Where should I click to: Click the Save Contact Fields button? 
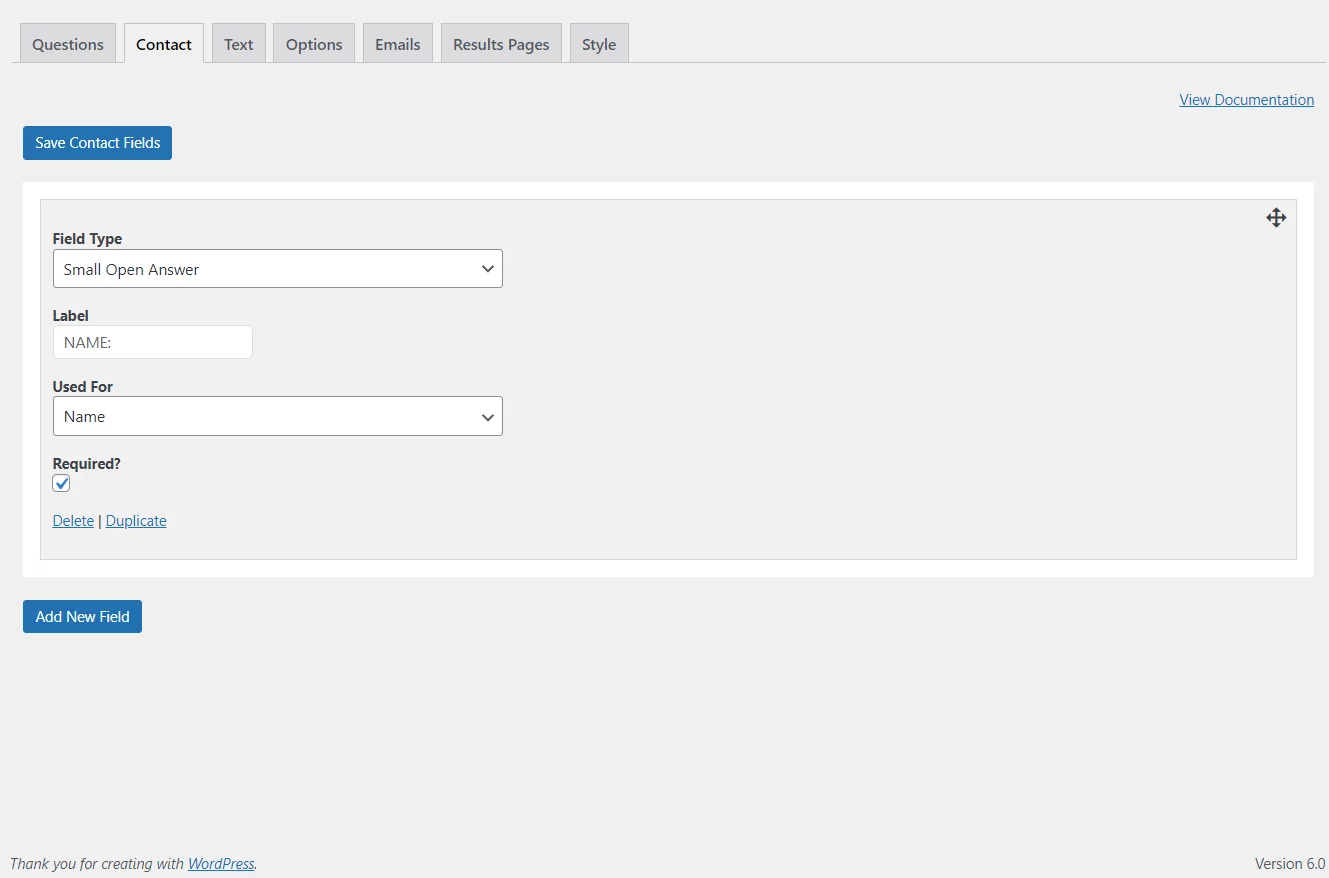pyautogui.click(x=98, y=143)
